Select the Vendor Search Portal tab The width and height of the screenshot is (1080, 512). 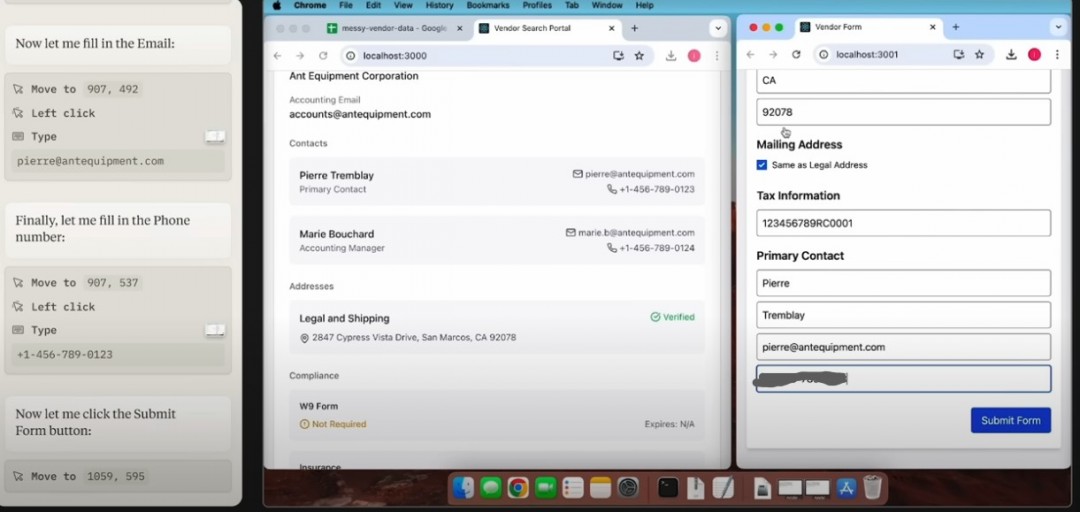tap(548, 28)
